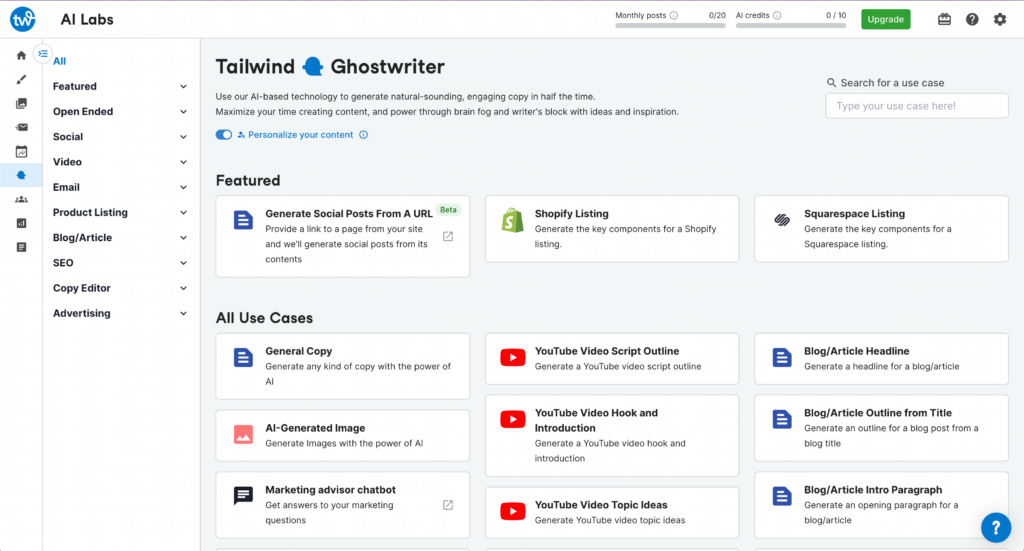Viewport: 1024px width, 551px height.
Task: Click YouTube icon on Video Script Outline card
Action: 513,358
